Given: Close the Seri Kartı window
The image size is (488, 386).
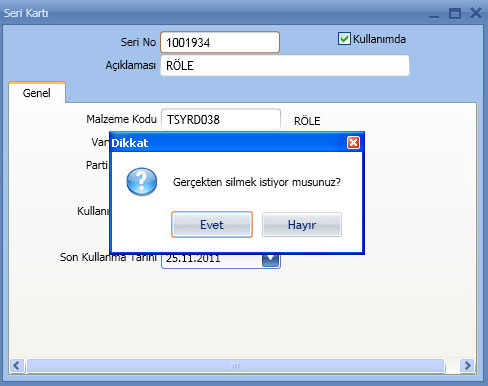Looking at the screenshot, I should click(476, 13).
